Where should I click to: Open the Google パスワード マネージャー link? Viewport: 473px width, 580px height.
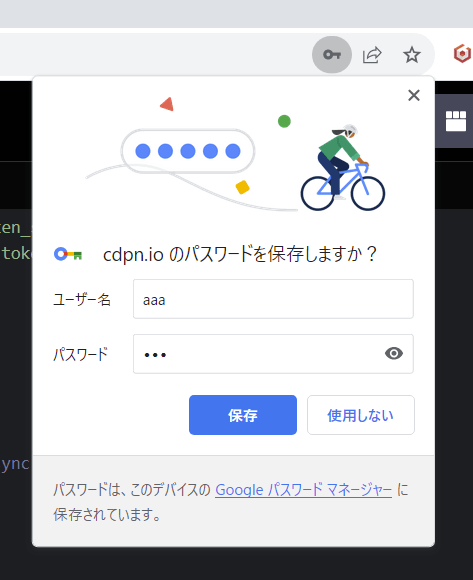coord(304,490)
